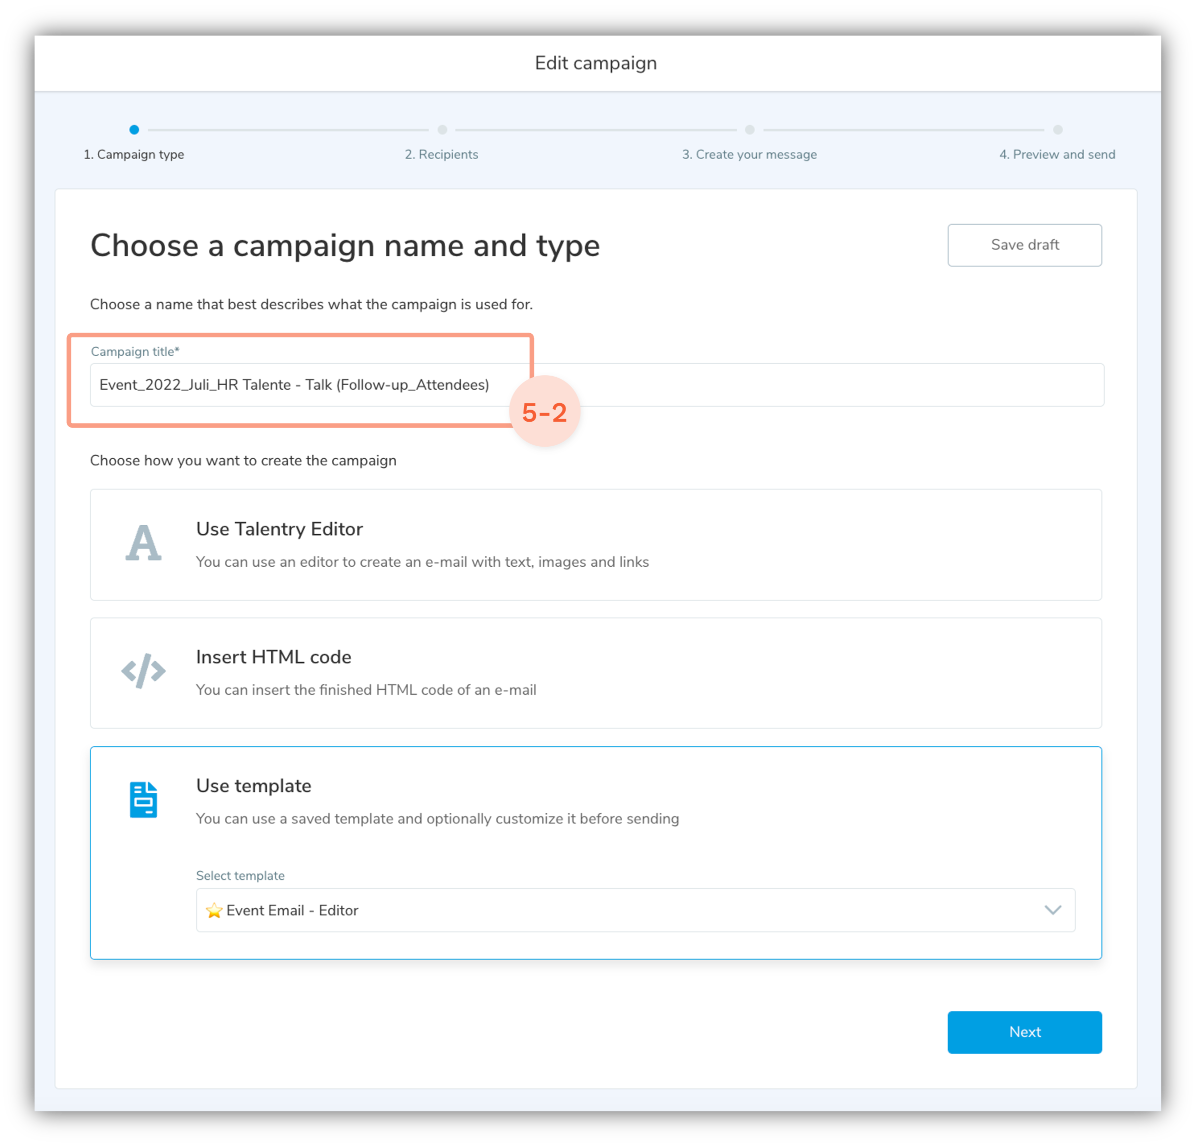Click the yellow star icon in template field

pyautogui.click(x=213, y=911)
